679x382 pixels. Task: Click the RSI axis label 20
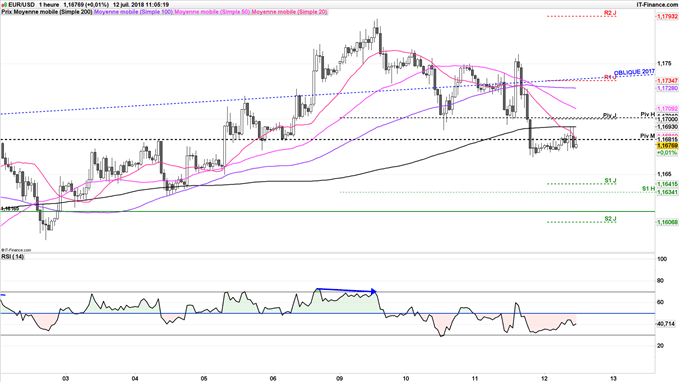coord(661,346)
